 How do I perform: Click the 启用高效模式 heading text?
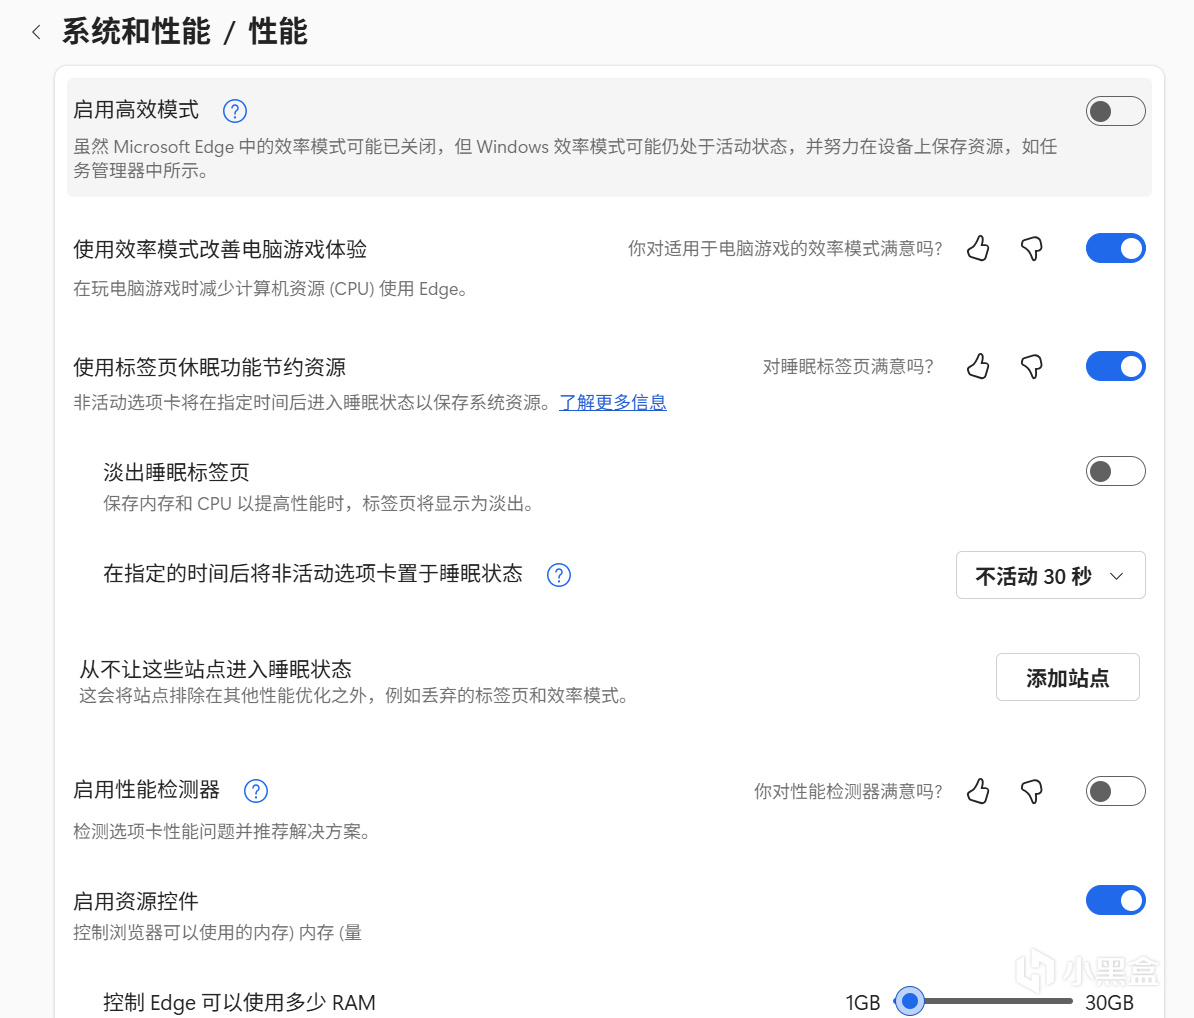[x=136, y=110]
